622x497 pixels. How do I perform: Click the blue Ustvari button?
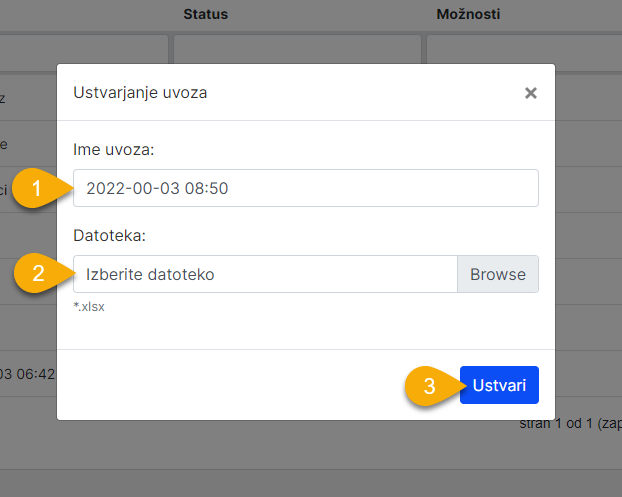(x=499, y=385)
